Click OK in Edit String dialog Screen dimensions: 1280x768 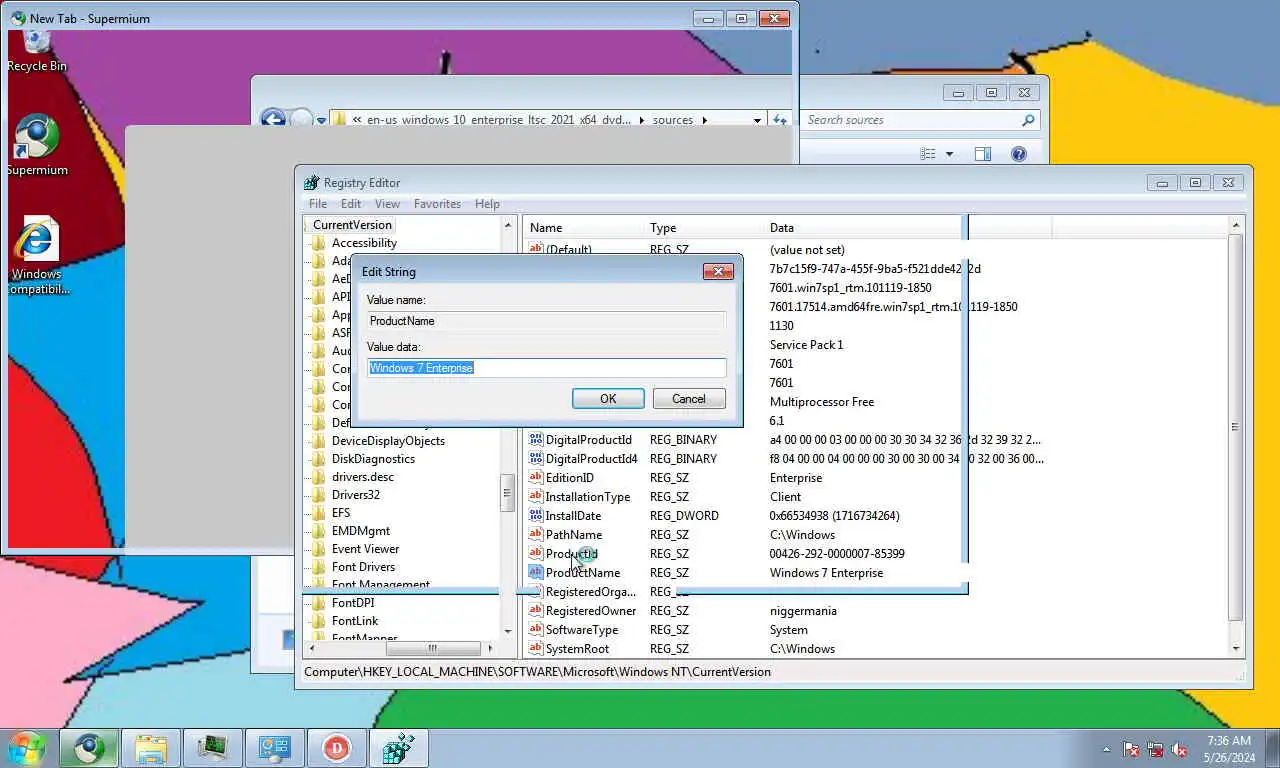point(608,398)
